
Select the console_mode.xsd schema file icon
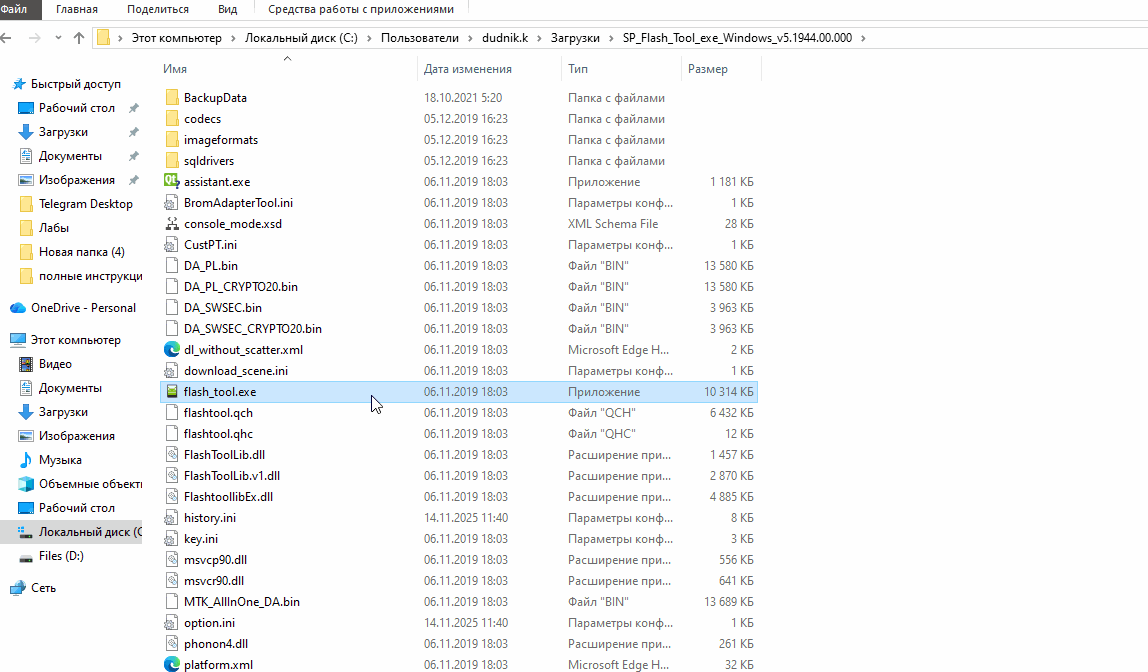[171, 224]
